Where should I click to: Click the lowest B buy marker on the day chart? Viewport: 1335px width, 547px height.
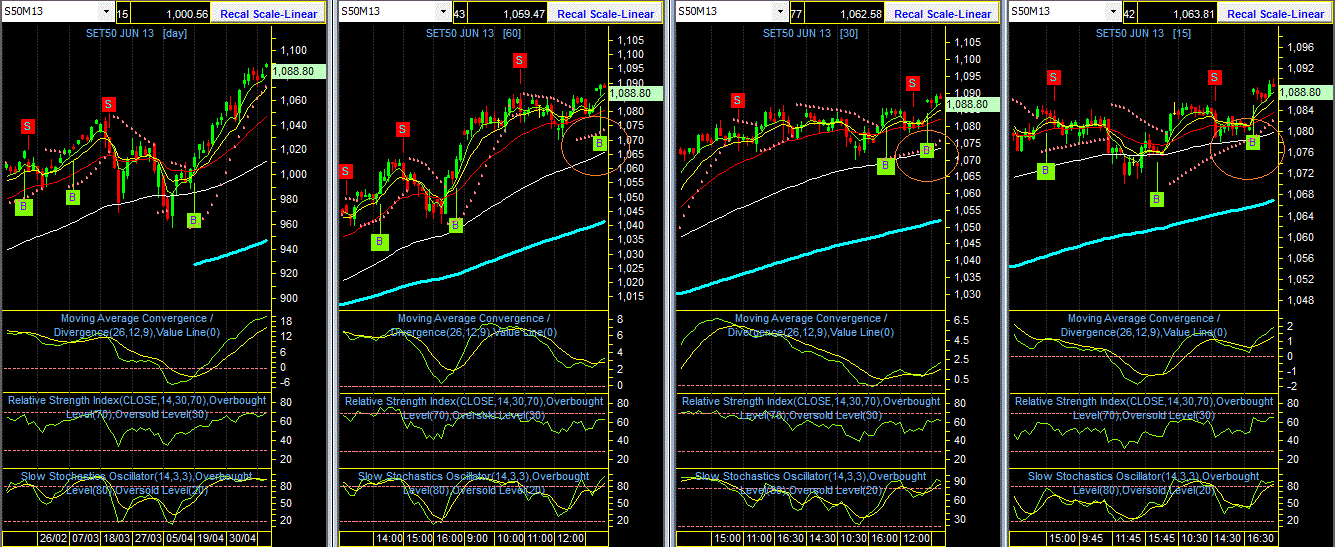[x=194, y=219]
